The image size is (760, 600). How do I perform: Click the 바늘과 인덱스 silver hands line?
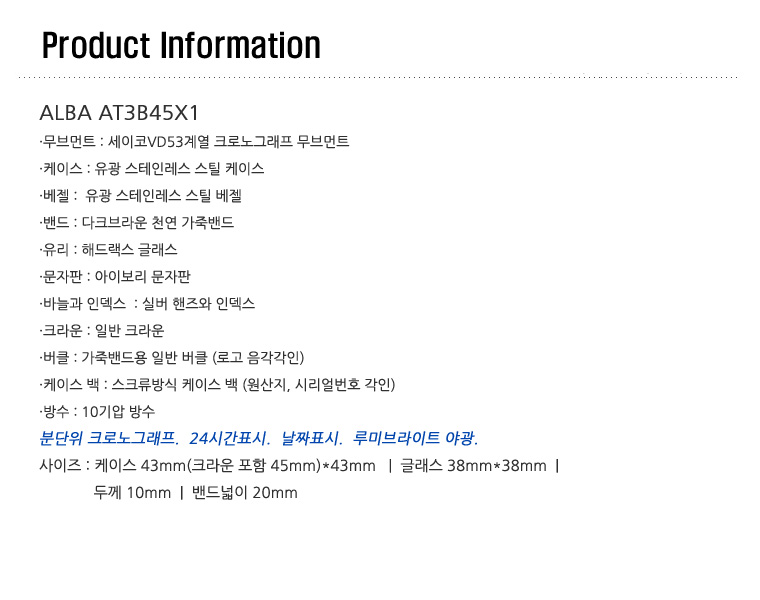click(x=147, y=303)
